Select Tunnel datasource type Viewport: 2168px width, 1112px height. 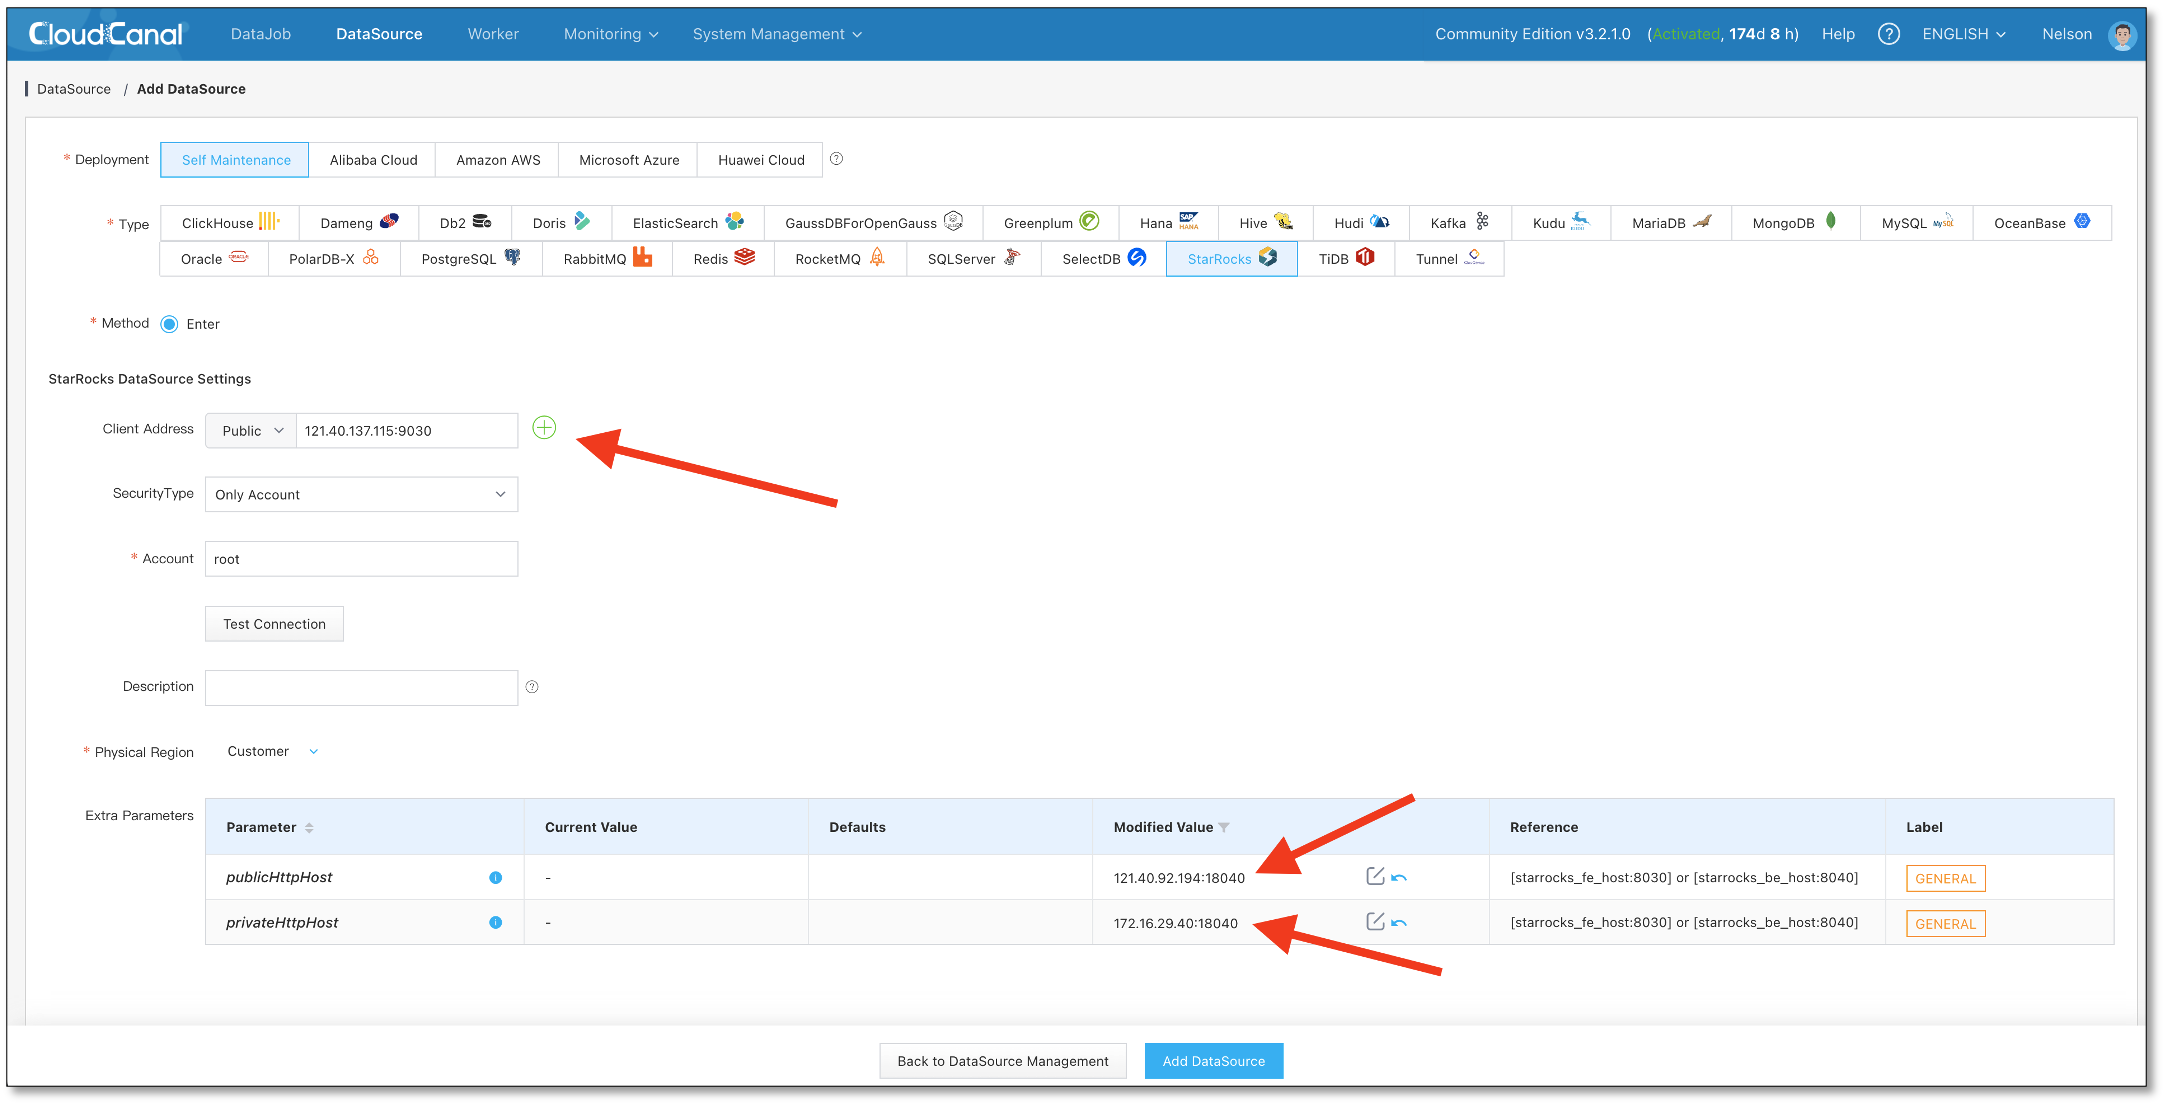[x=1450, y=259]
